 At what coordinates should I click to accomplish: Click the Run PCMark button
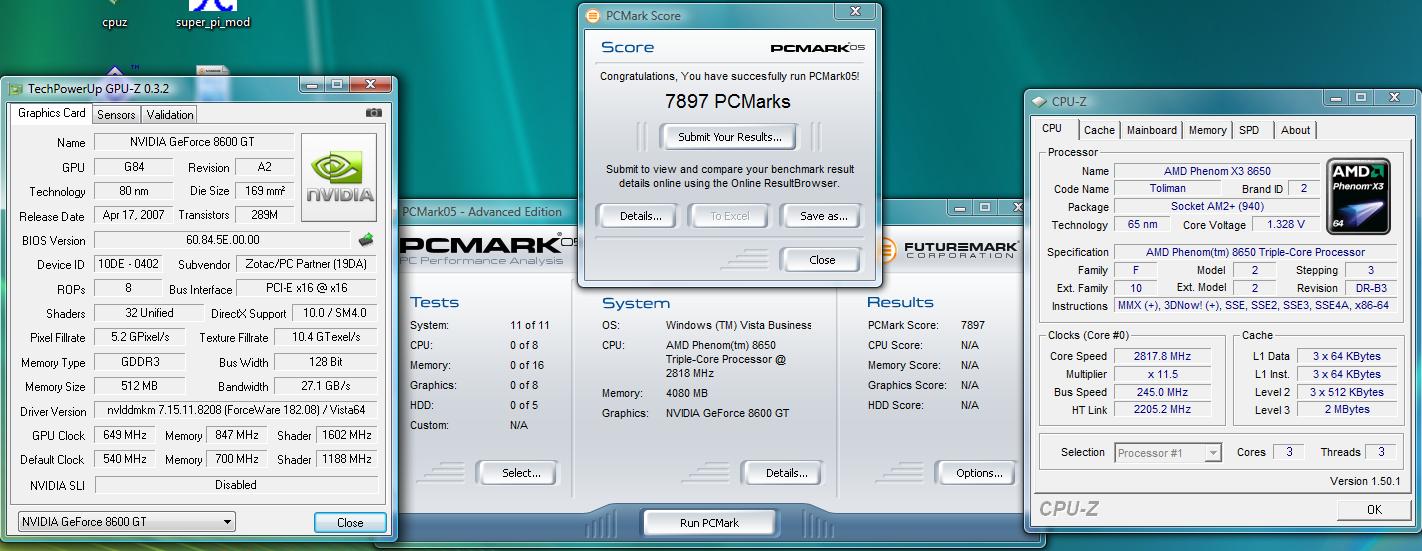[x=709, y=523]
